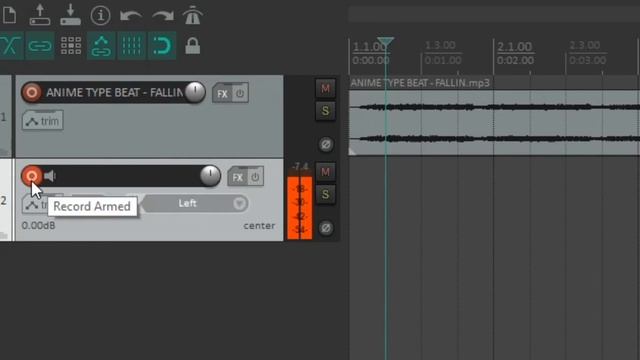Click ANIME TYPE BEAT track name field
The height and width of the screenshot is (360, 640).
[114, 93]
